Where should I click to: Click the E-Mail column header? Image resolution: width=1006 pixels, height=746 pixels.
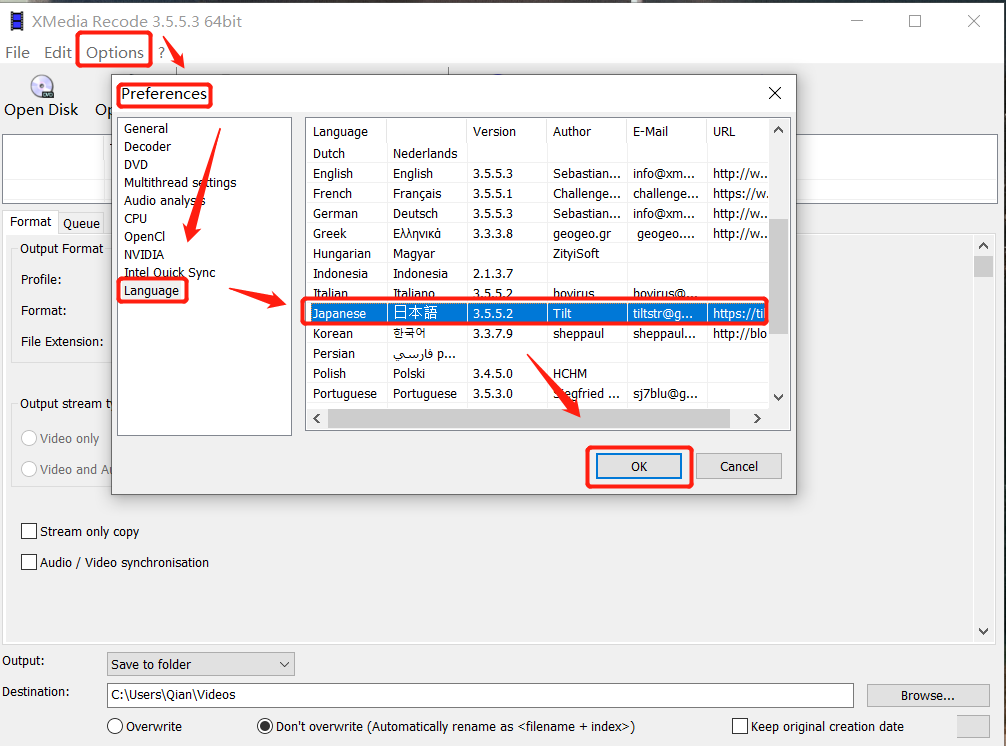coord(667,131)
